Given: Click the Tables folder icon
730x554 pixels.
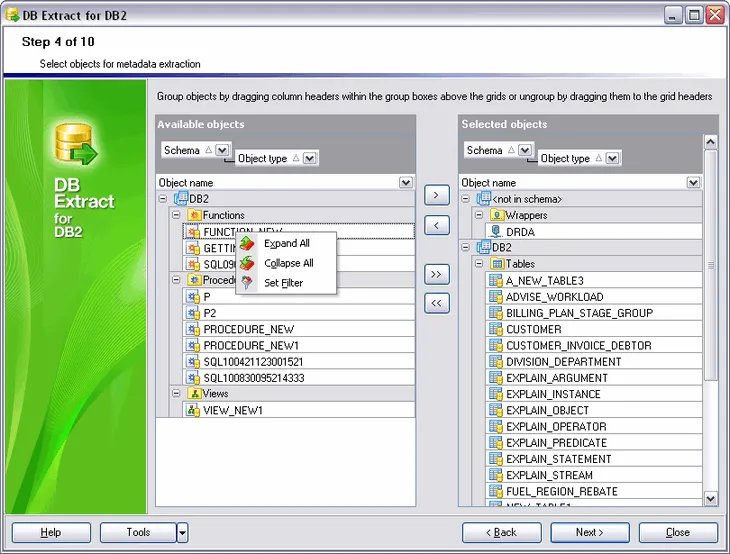Looking at the screenshot, I should (497, 264).
